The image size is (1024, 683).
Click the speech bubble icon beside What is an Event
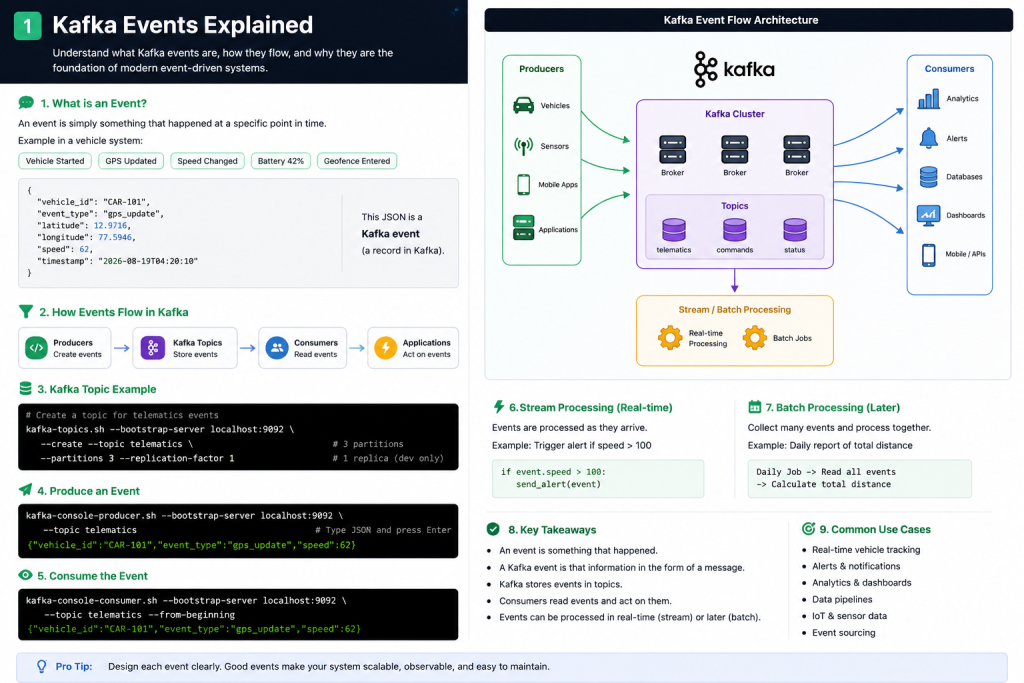coord(26,103)
